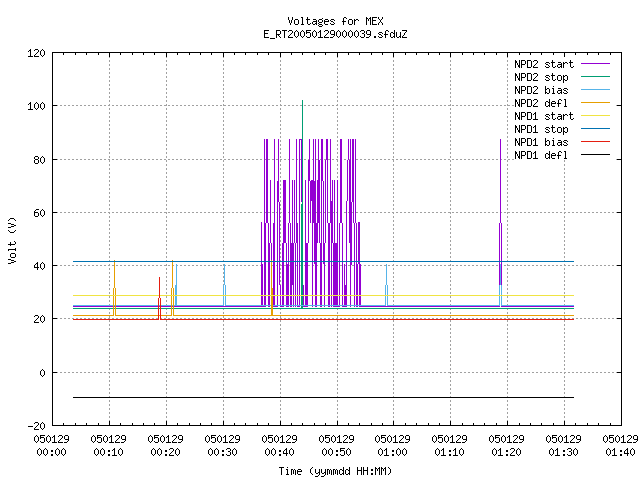Click the y-axis tick value -20
Viewport: 640px width, 480px height.
[36, 426]
